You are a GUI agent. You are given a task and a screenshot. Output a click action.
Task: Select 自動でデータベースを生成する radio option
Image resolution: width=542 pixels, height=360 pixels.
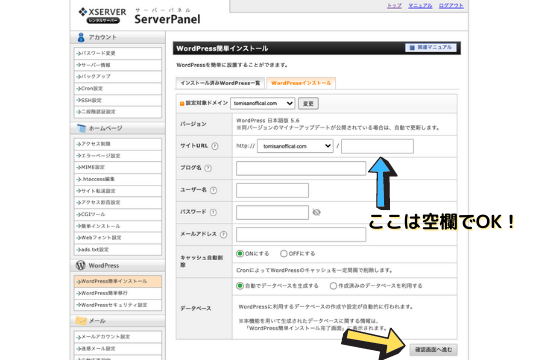click(240, 286)
